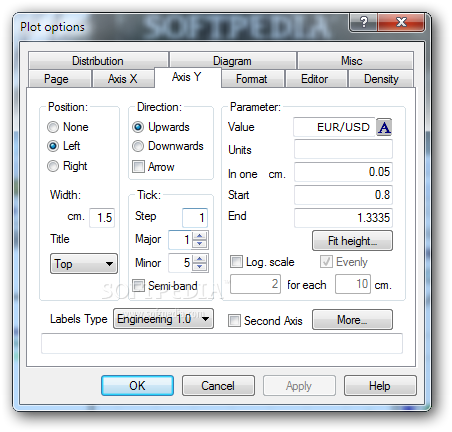This screenshot has height=432, width=452.
Task: Switch to the Distribution tab
Action: tap(98, 61)
